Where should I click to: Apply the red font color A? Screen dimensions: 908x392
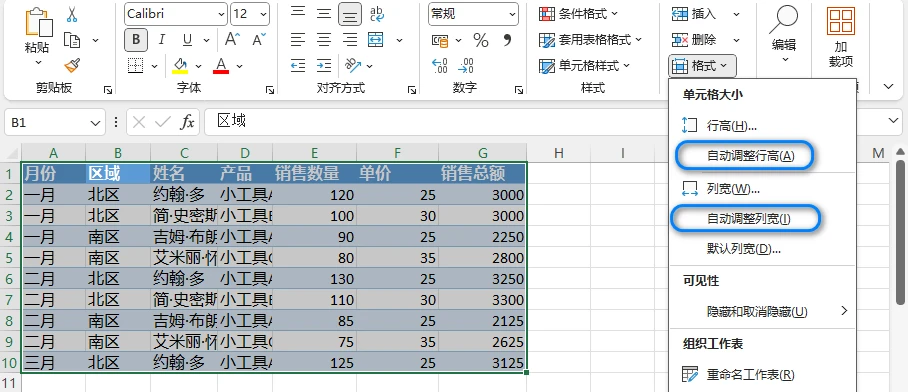(221, 65)
